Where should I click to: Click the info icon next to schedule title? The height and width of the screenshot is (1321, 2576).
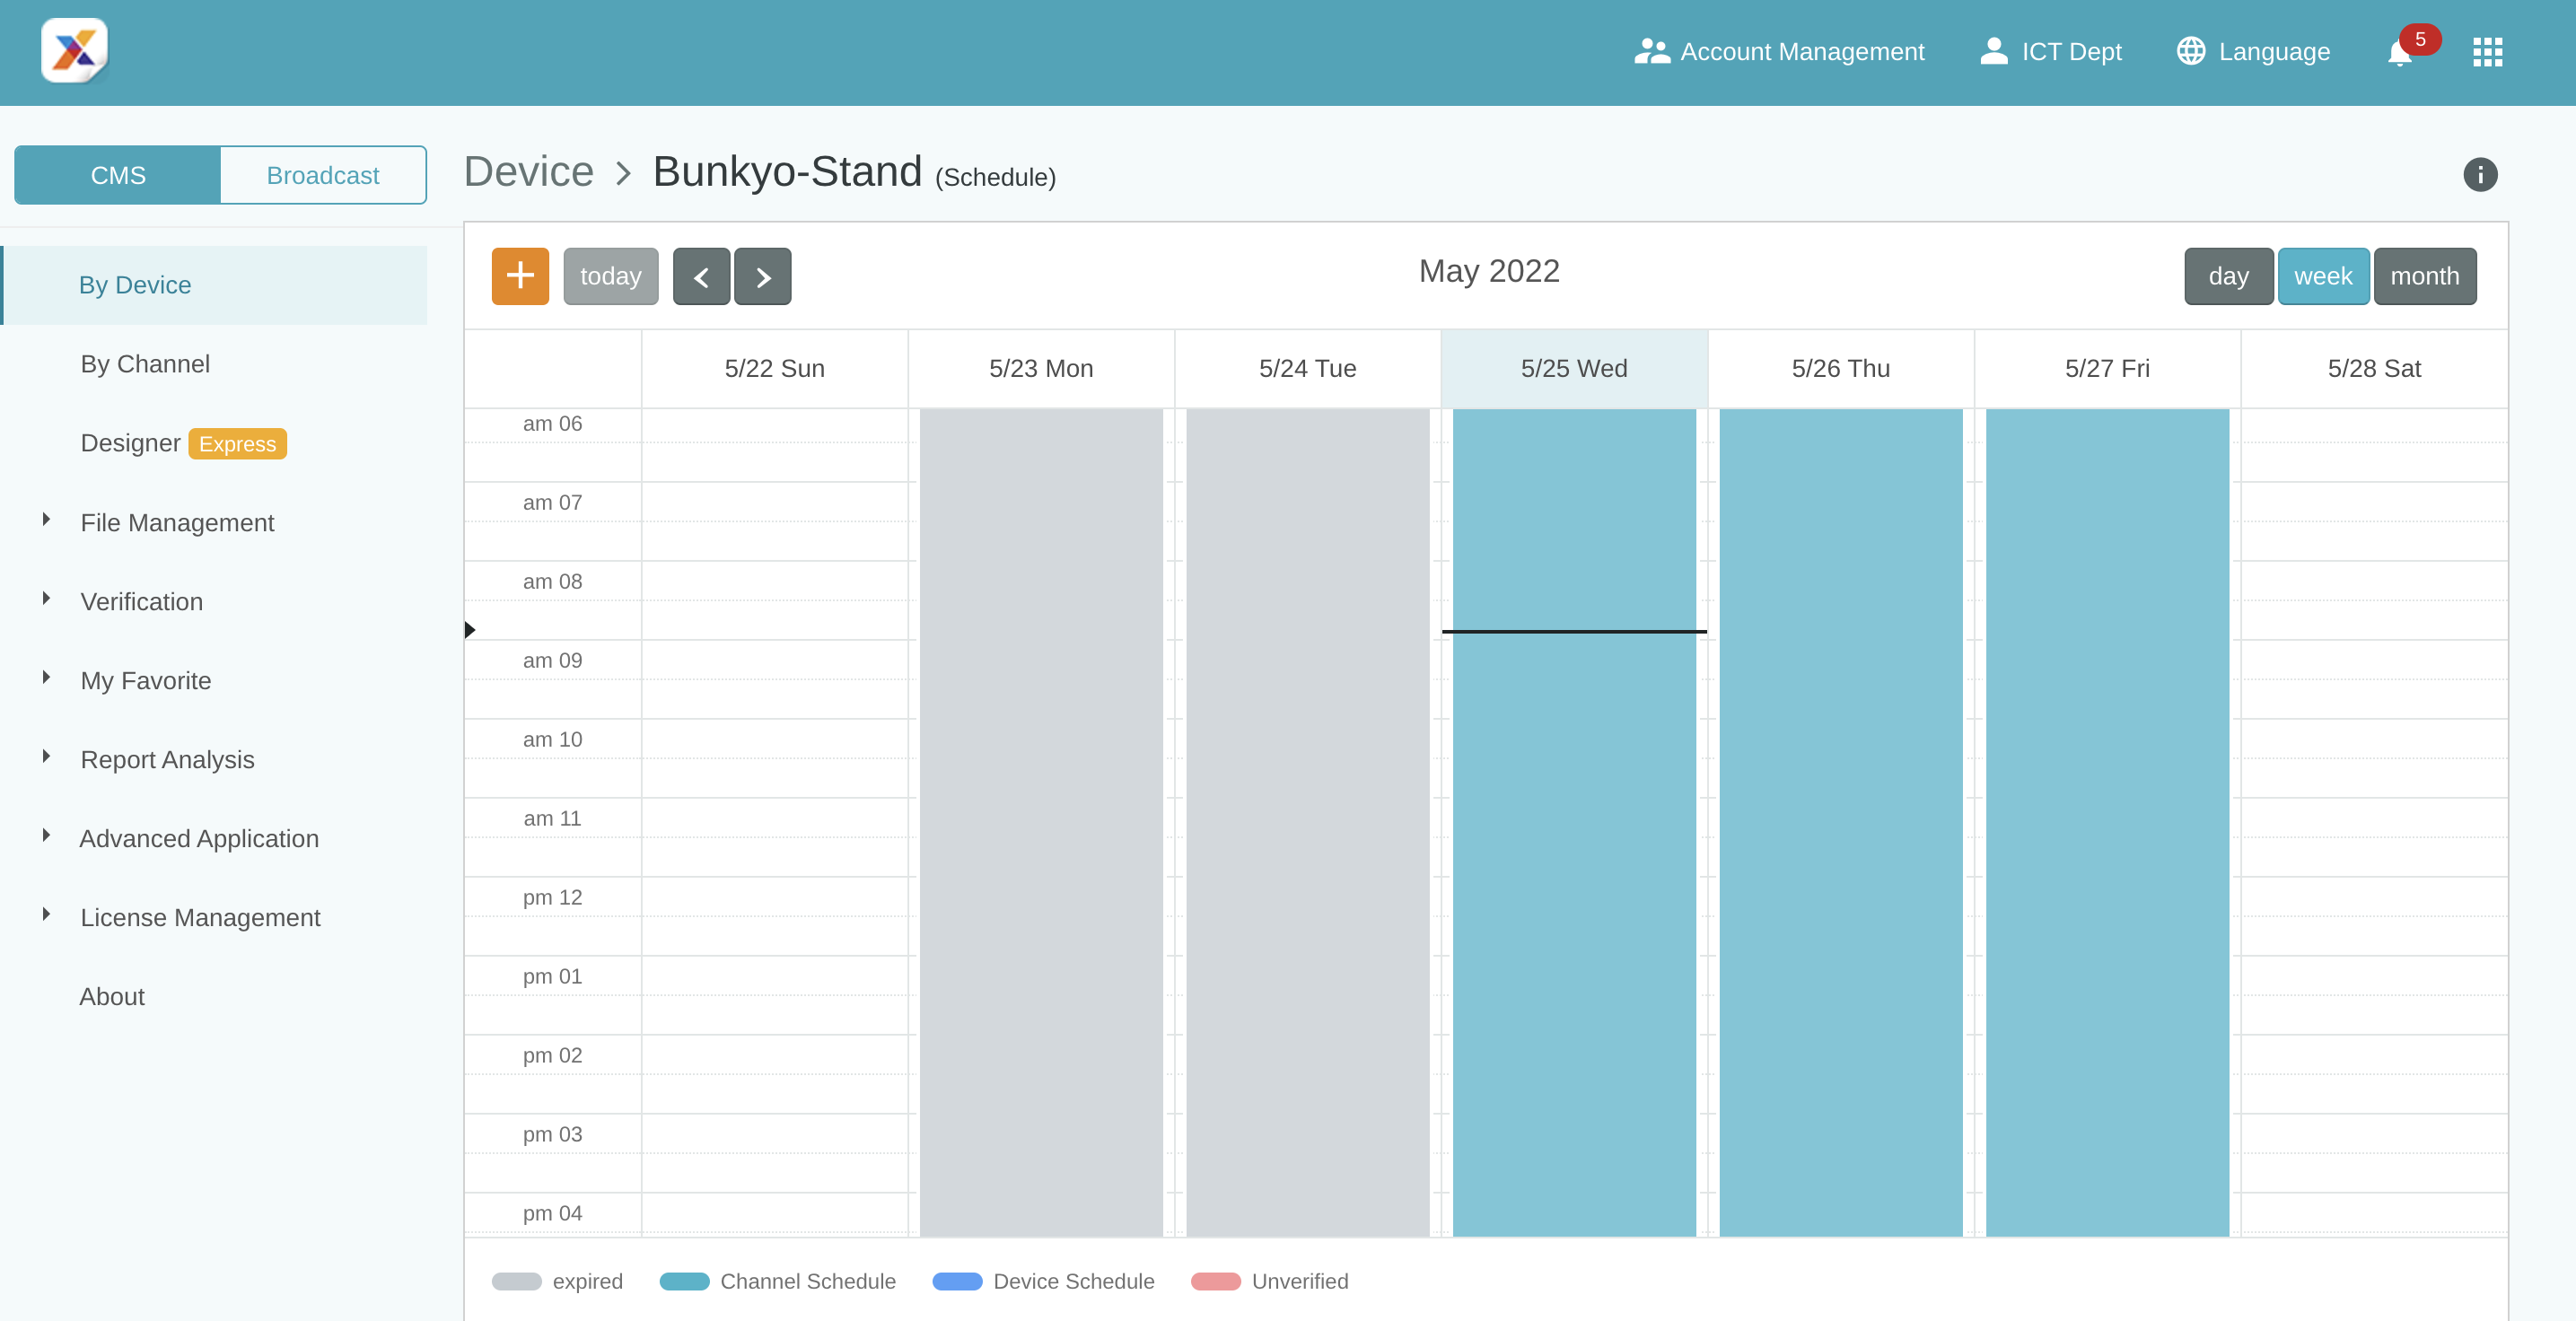pos(2479,175)
